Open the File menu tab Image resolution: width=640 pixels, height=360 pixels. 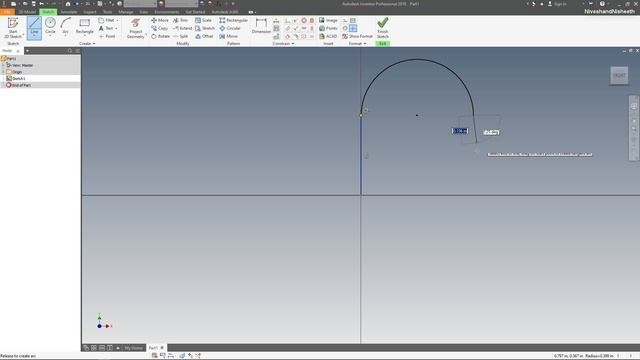7,12
